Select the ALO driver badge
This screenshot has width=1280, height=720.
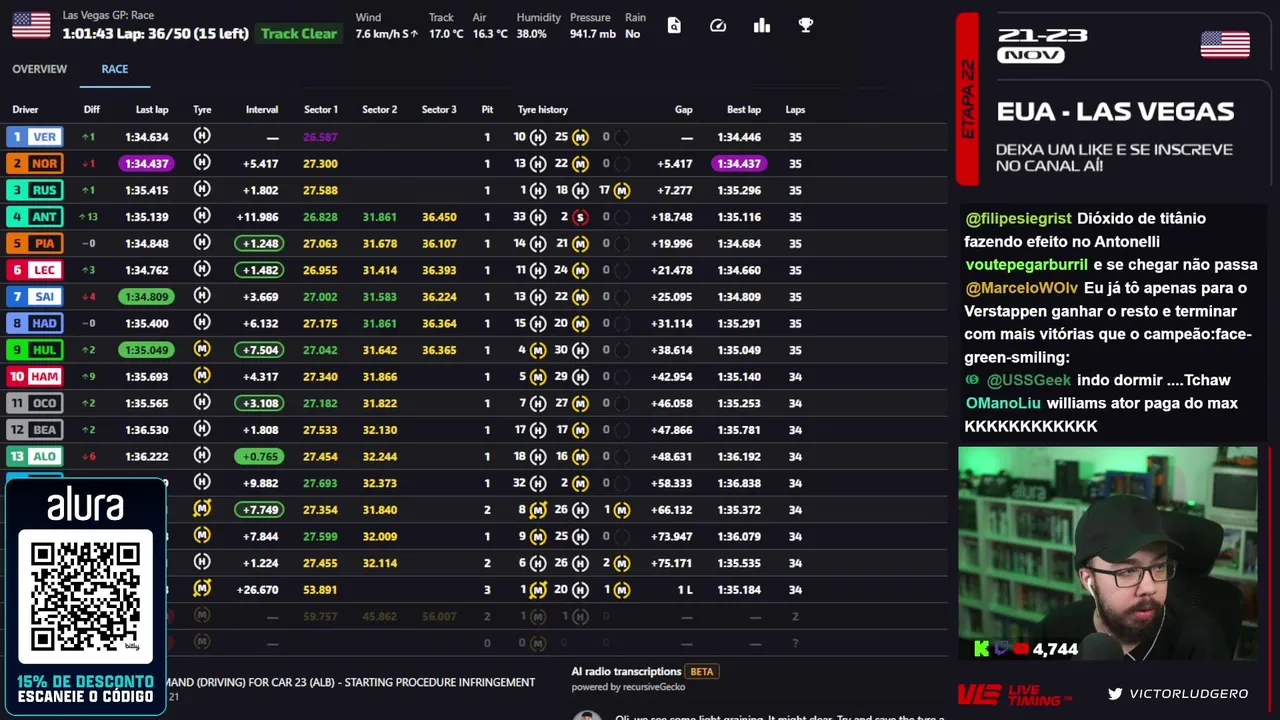pyautogui.click(x=34, y=456)
